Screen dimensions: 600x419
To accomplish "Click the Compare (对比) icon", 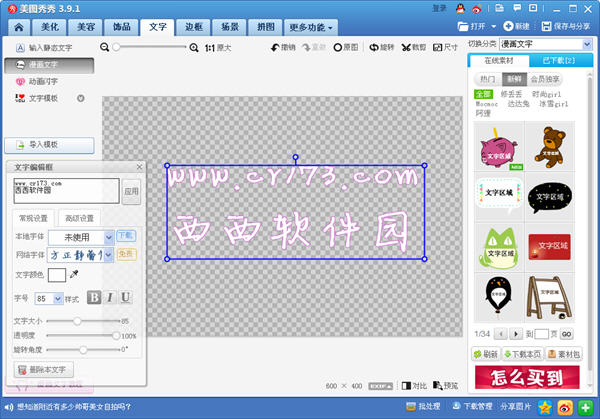I will coord(406,385).
